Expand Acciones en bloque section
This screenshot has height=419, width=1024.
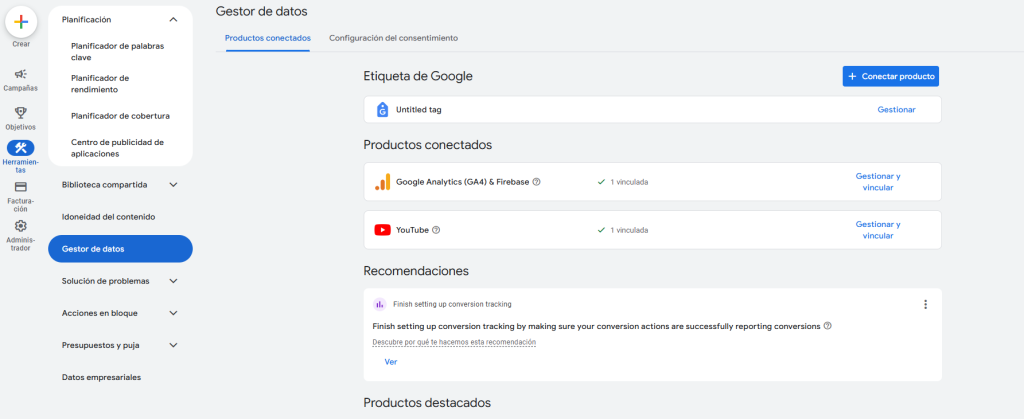pos(173,313)
